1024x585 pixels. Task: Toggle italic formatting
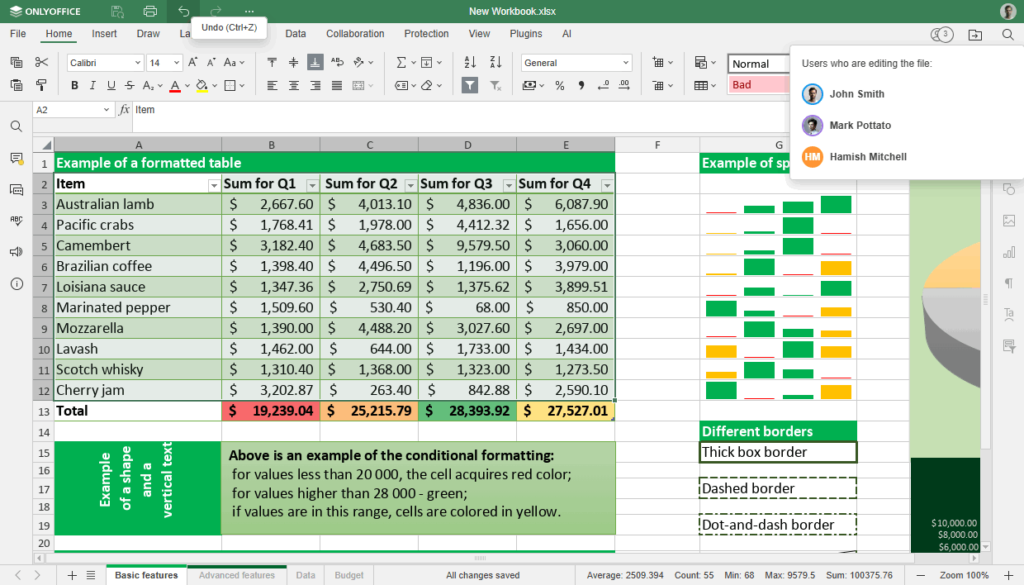[x=93, y=85]
